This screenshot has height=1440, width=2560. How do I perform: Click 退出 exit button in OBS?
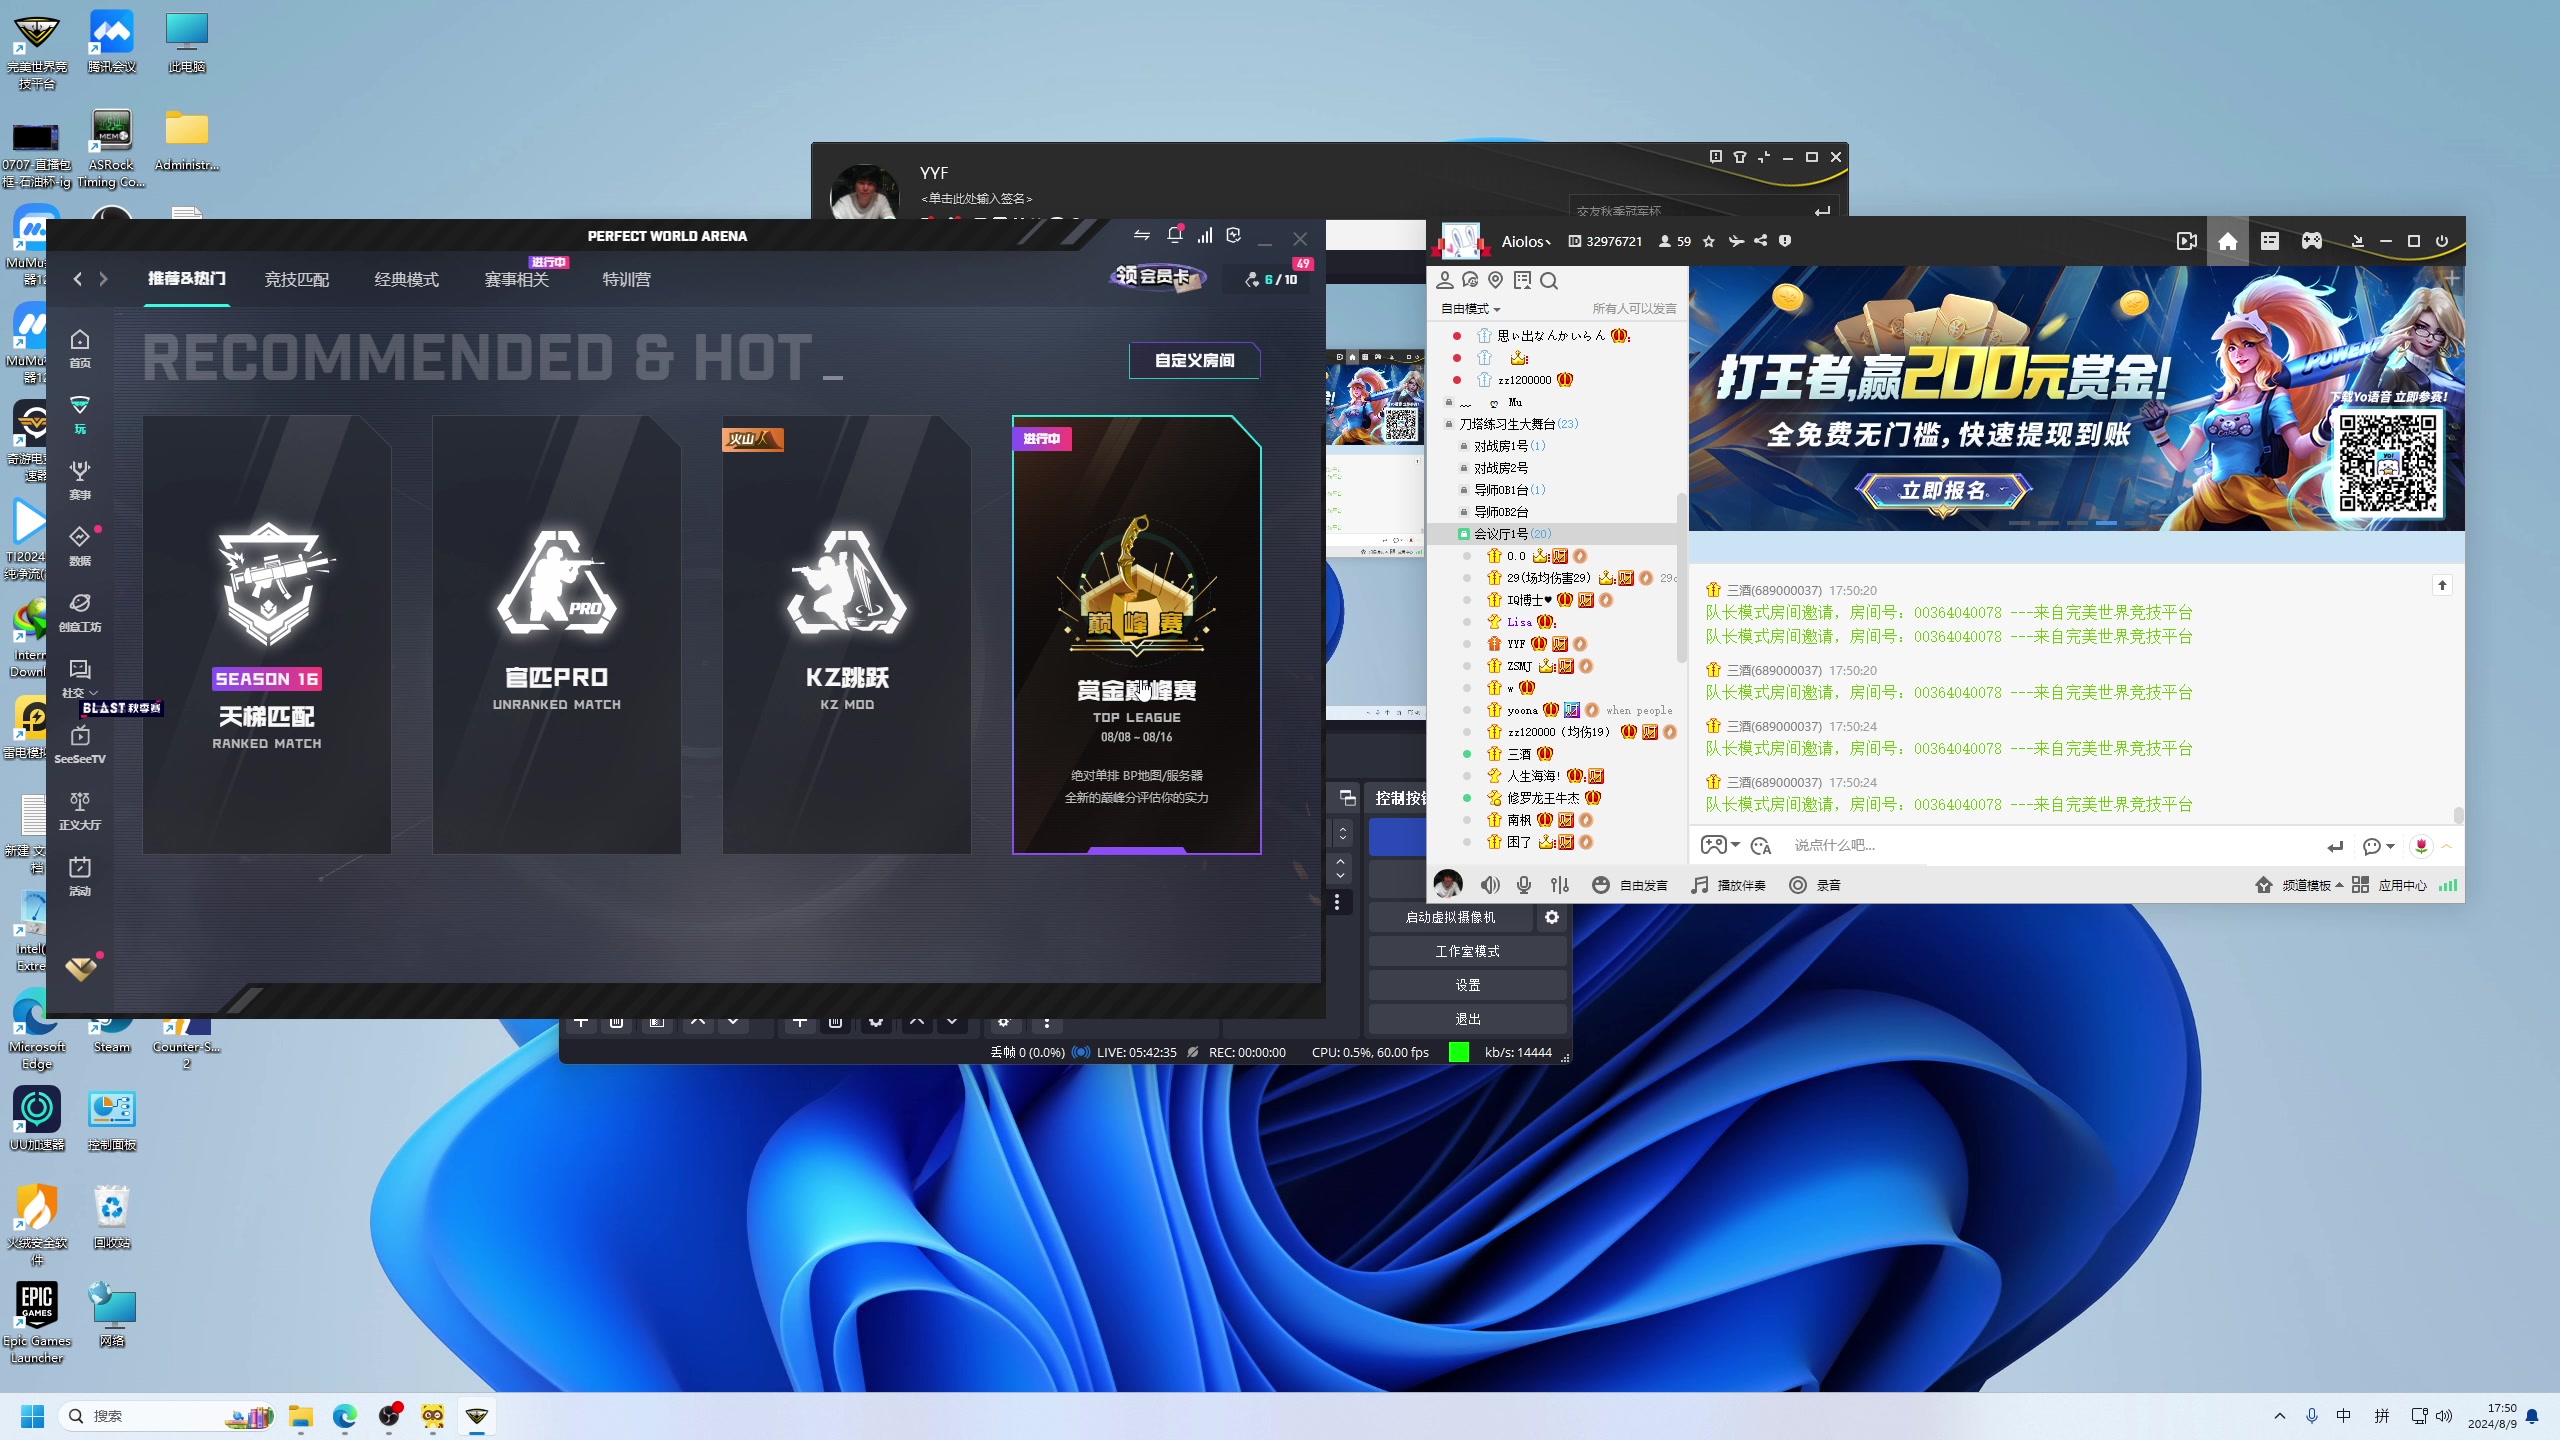click(x=1467, y=1019)
